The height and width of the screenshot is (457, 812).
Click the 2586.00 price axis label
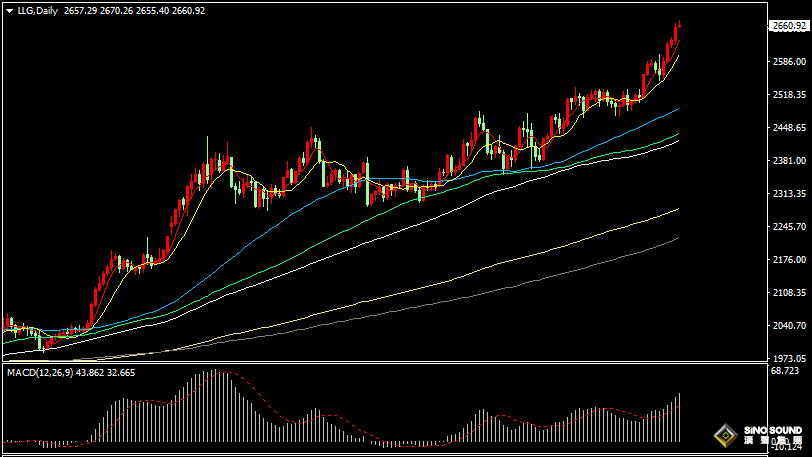tap(789, 62)
